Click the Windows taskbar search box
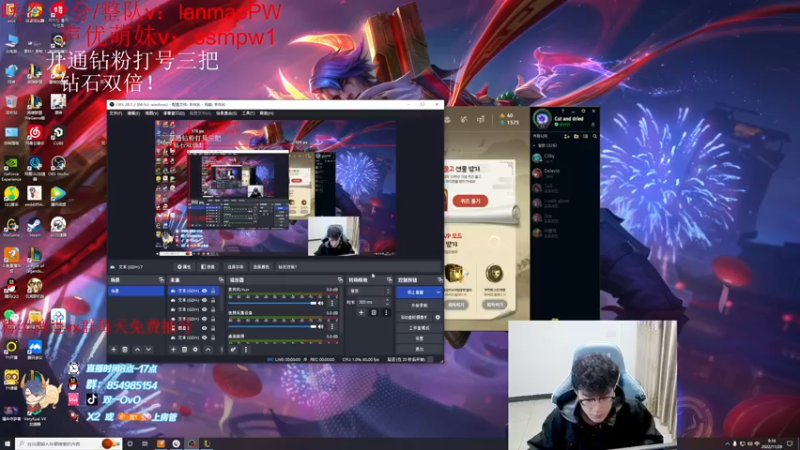The width and height of the screenshot is (800, 450). pyautogui.click(x=68, y=444)
